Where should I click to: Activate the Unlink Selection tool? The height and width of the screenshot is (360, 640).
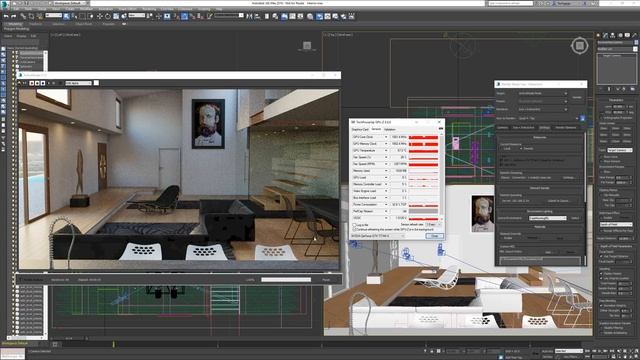coord(31,16)
